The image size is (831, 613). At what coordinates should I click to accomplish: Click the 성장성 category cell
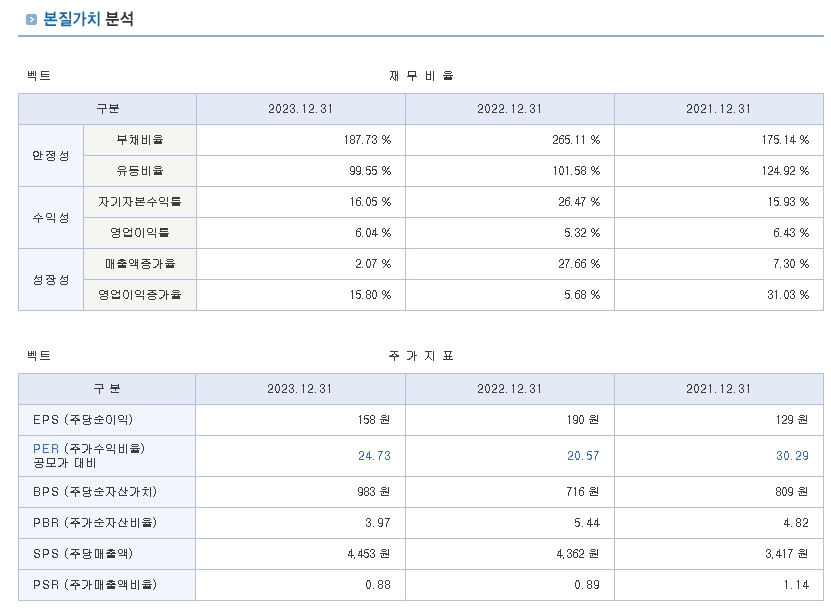51,279
